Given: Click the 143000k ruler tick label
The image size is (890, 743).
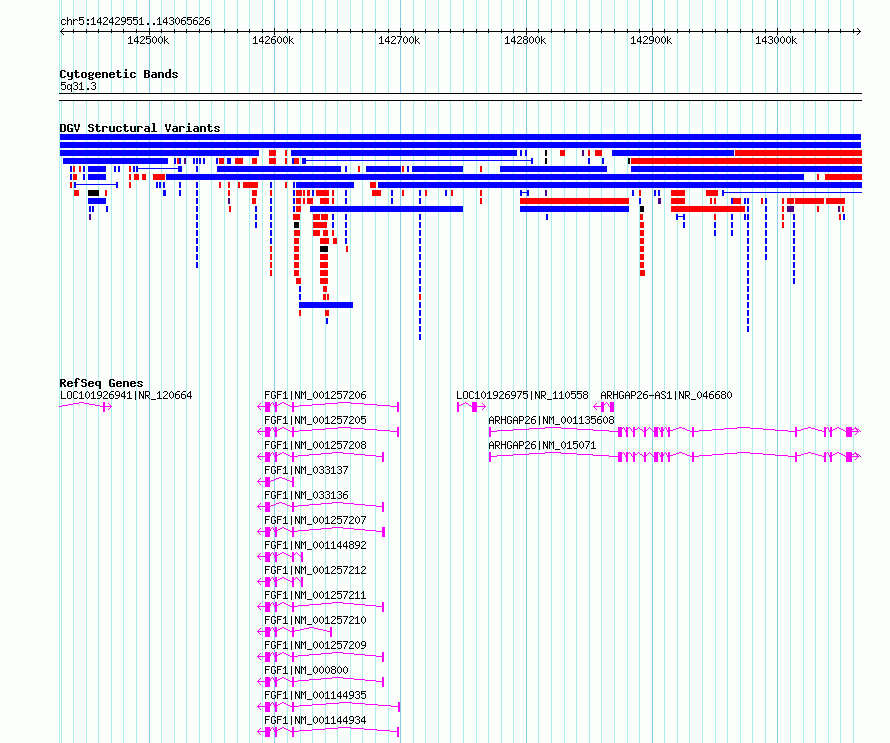Looking at the screenshot, I should pyautogui.click(x=776, y=40).
